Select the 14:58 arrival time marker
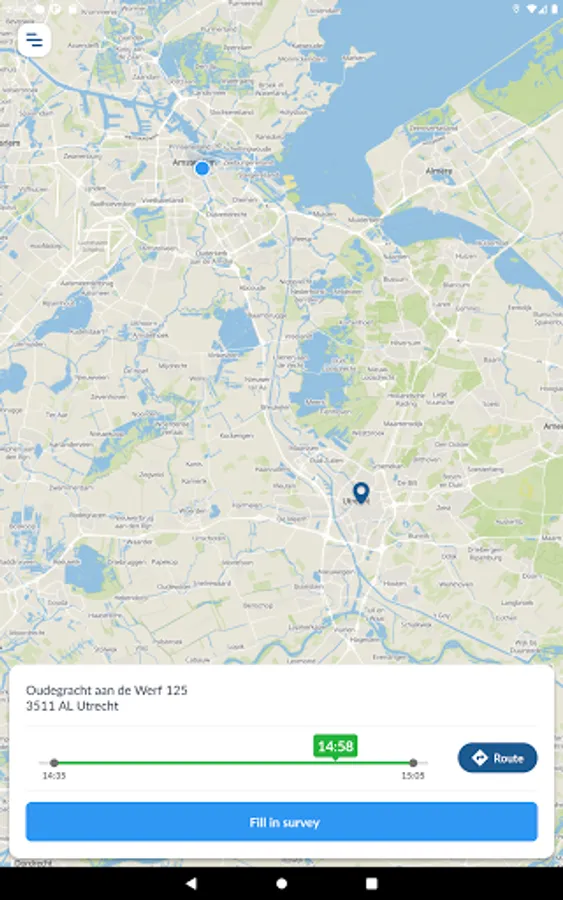Image resolution: width=563 pixels, height=900 pixels. (x=335, y=746)
